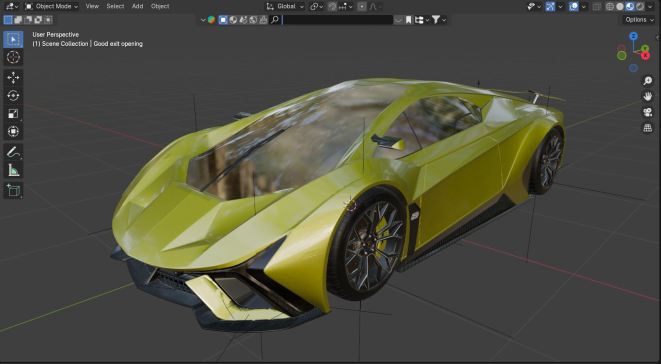661x364 pixels.
Task: Set selection mode to invert
Action: pos(38,19)
